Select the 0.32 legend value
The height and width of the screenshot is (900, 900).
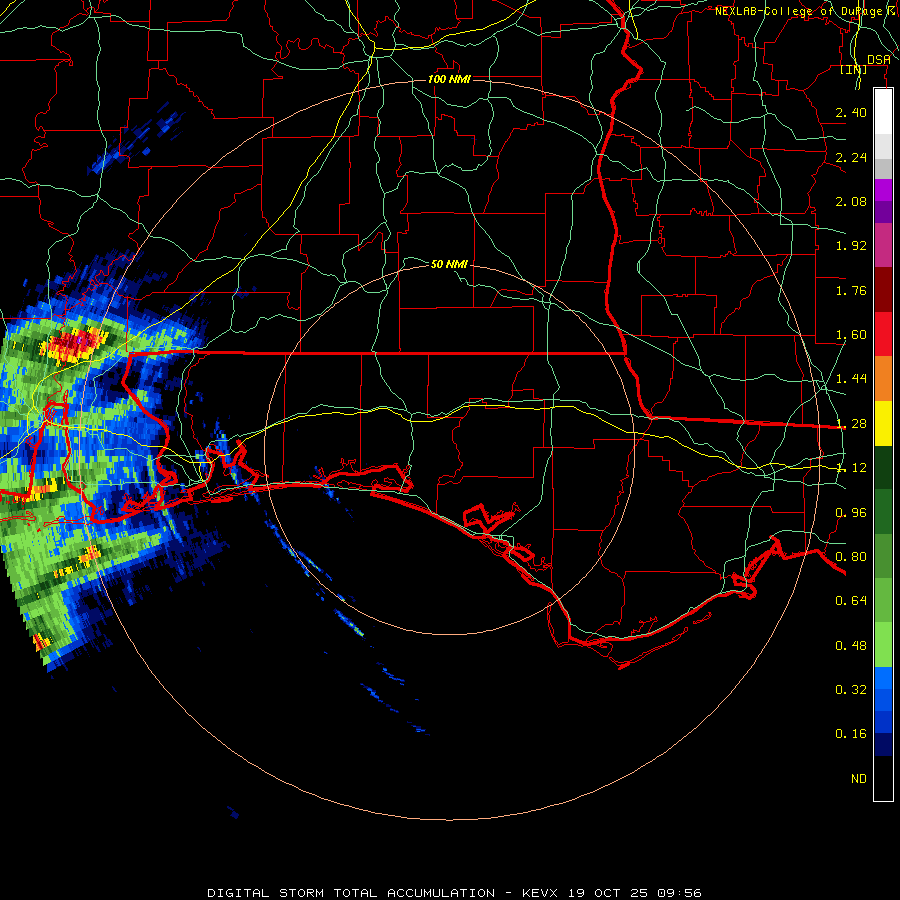tap(851, 690)
